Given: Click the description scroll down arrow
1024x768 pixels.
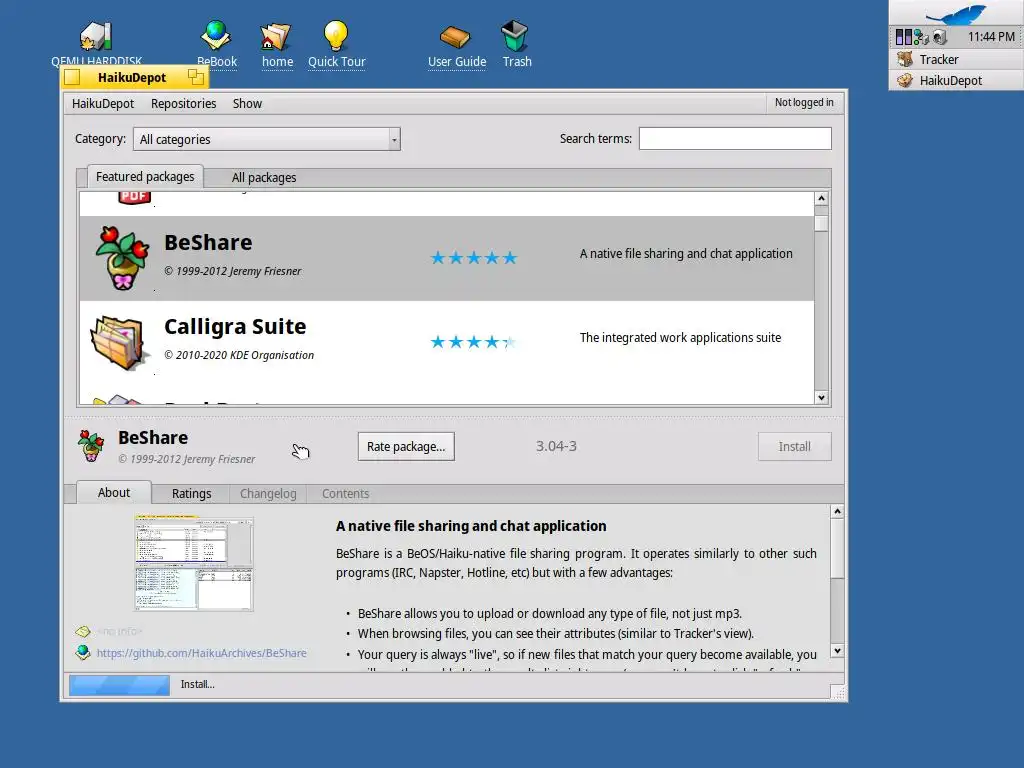Looking at the screenshot, I should 837,651.
